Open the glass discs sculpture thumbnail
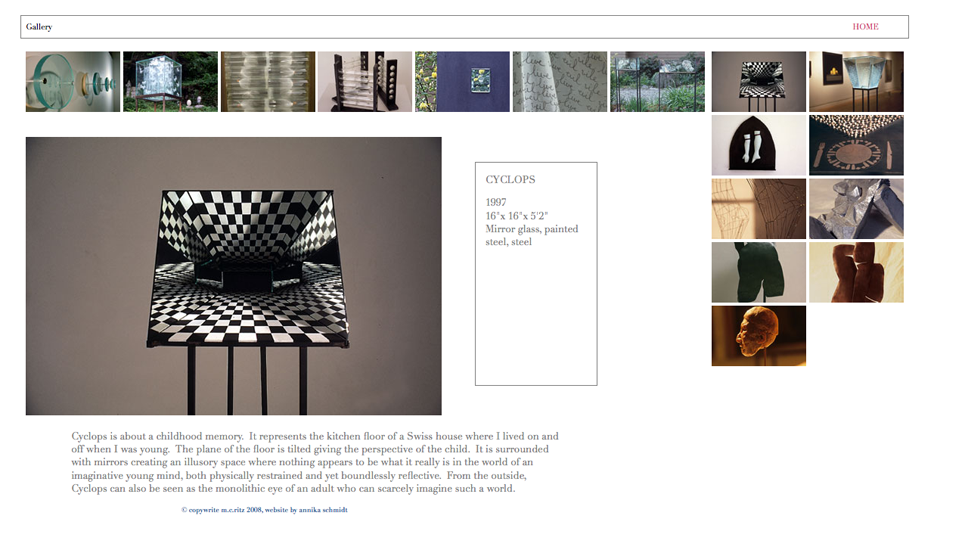 click(x=73, y=82)
